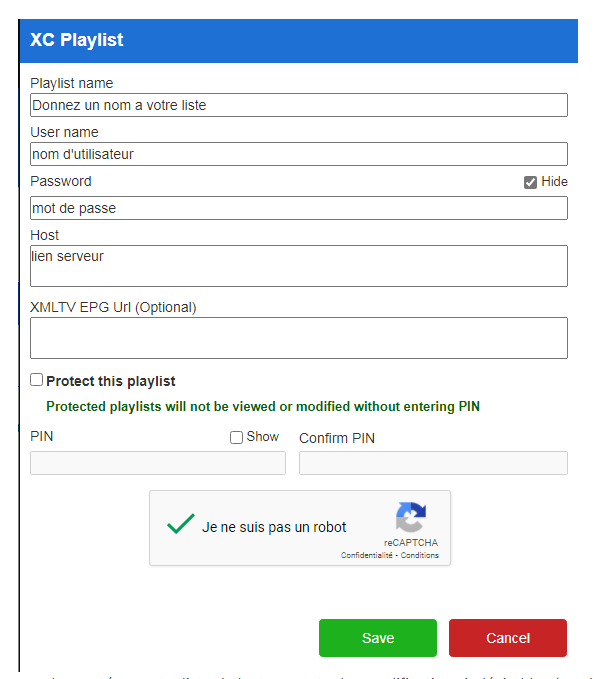Click the XC Playlist title bar
Screen dimensions: 601x679
pos(298,41)
